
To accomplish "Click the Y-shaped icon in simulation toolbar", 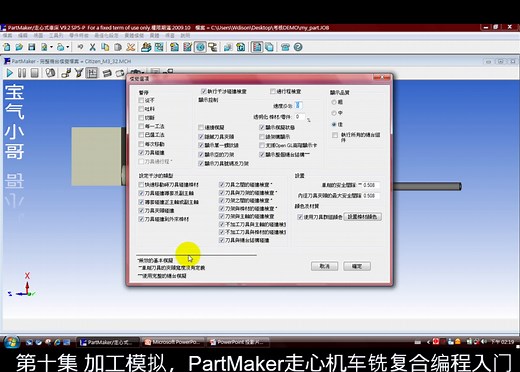I will [79, 73].
